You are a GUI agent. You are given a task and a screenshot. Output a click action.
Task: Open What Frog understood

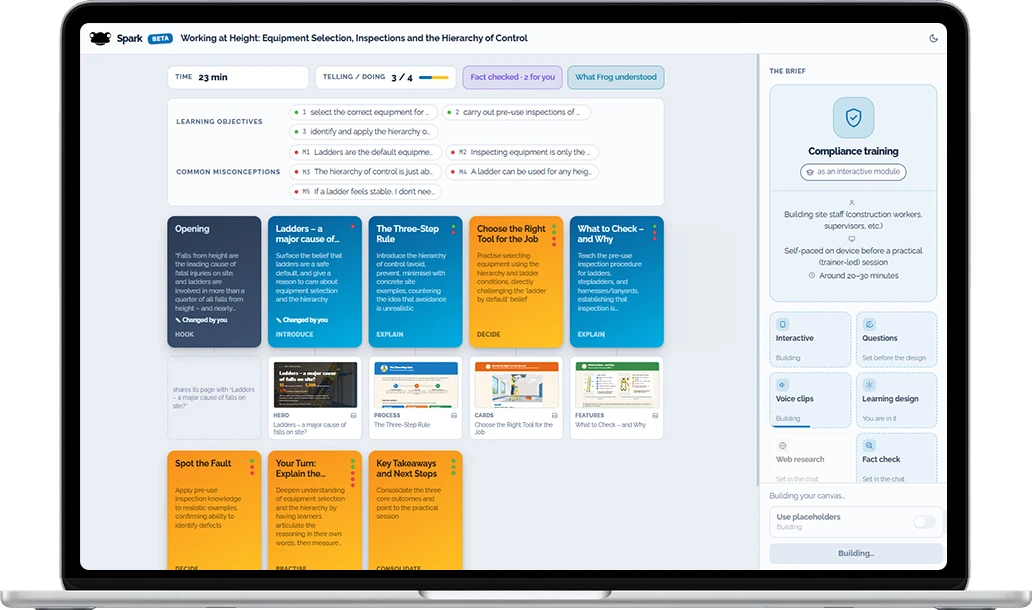pyautogui.click(x=616, y=77)
